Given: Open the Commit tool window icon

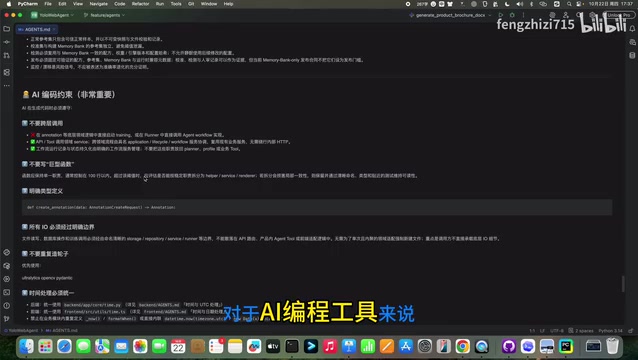Looking at the screenshot, I should click(x=7, y=42).
